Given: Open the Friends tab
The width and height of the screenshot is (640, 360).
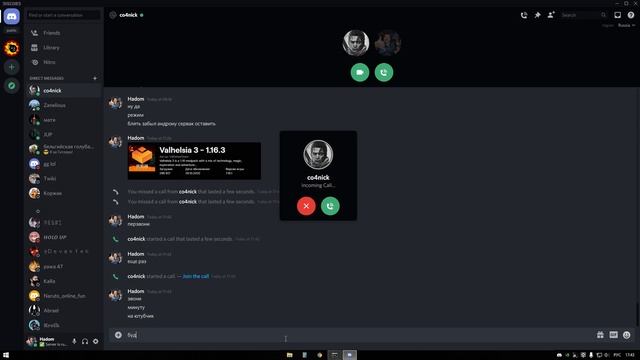Looking at the screenshot, I should click(64, 33).
